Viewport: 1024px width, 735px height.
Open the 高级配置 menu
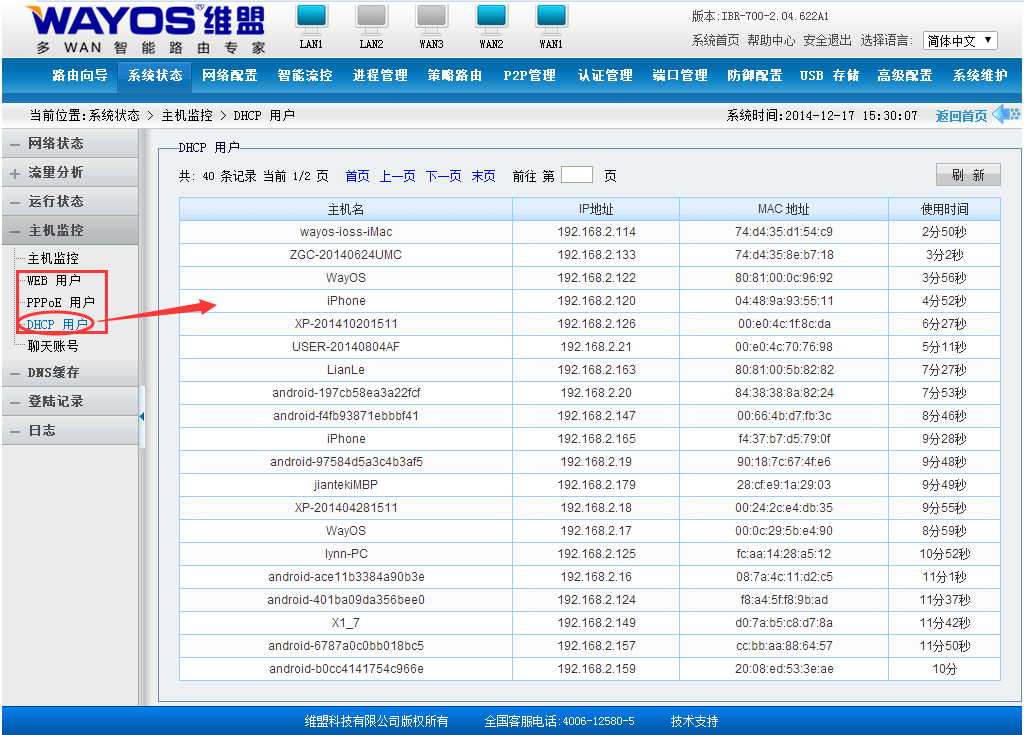(904, 75)
